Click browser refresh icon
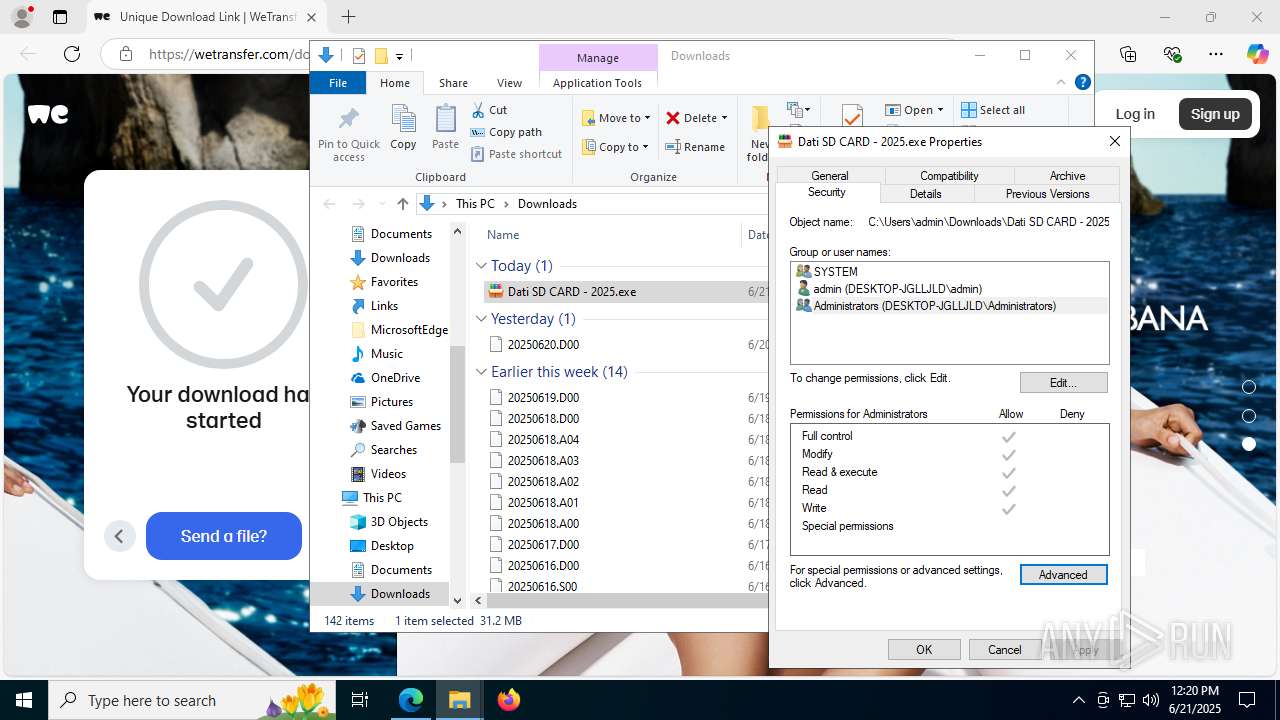Viewport: 1280px width, 720px height. 72,54
